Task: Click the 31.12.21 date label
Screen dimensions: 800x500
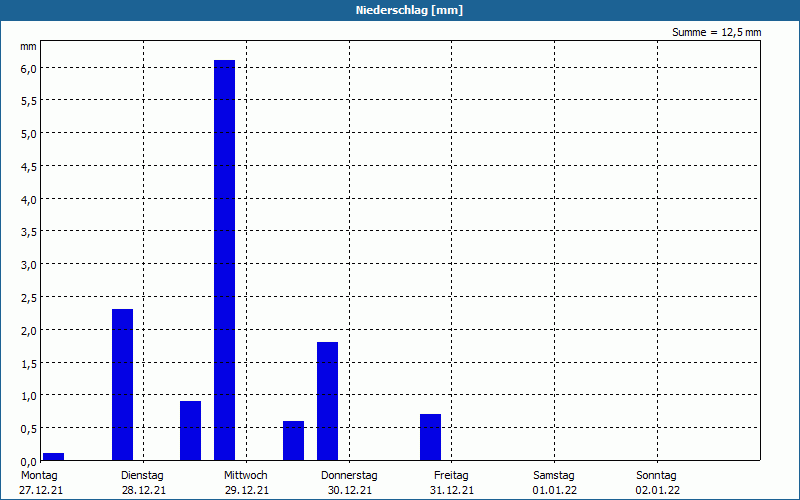Action: pos(452,491)
